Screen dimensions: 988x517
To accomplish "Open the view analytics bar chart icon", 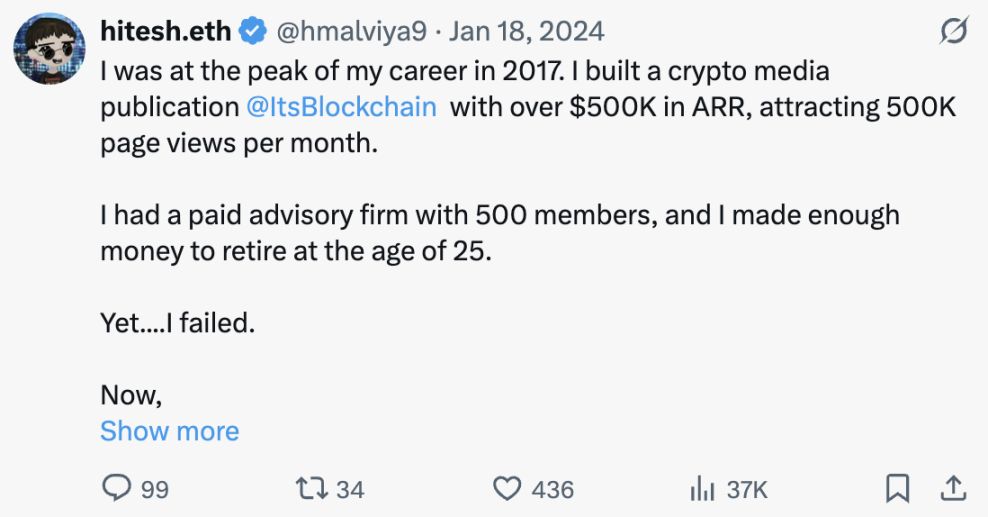I will coord(703,488).
